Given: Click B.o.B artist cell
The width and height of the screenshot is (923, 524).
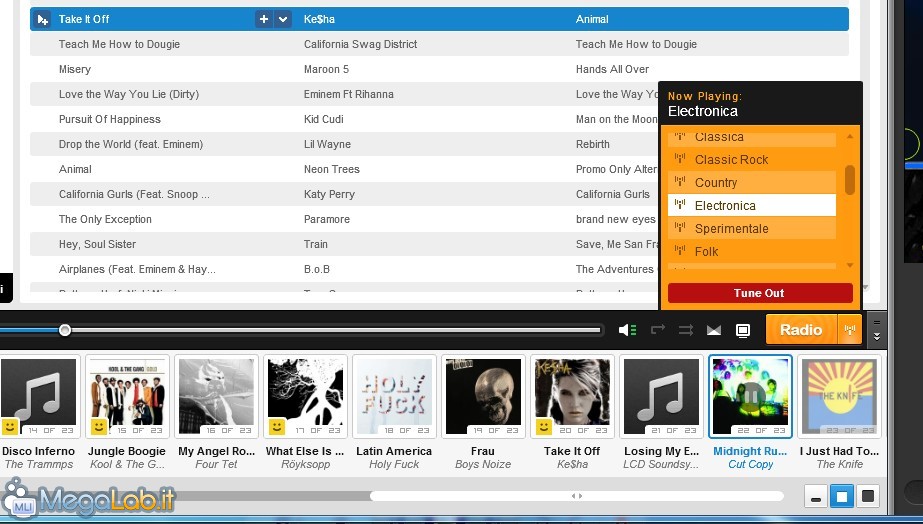Looking at the screenshot, I should (x=317, y=270).
